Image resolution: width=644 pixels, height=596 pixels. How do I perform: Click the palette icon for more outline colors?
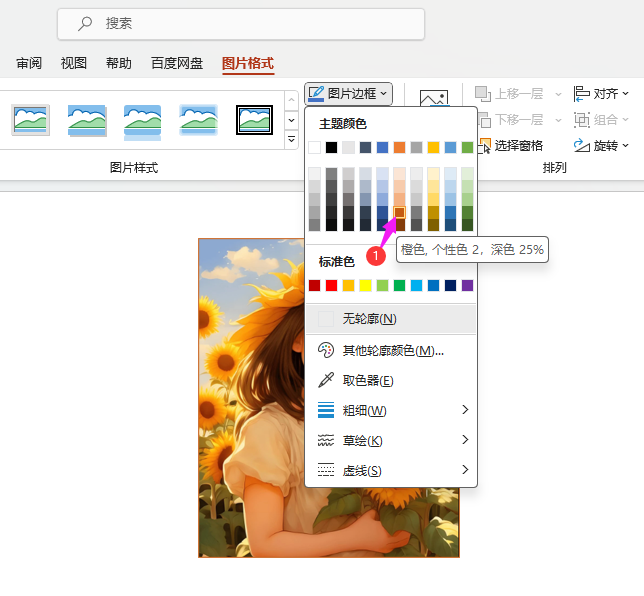pyautogui.click(x=326, y=350)
